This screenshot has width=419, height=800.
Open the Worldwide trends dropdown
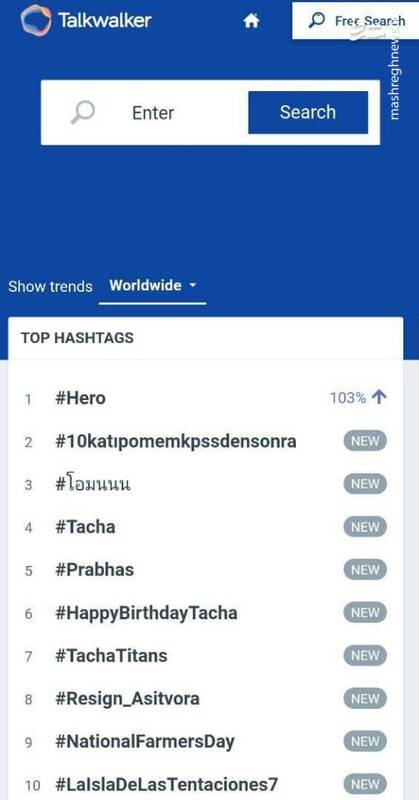pos(153,286)
